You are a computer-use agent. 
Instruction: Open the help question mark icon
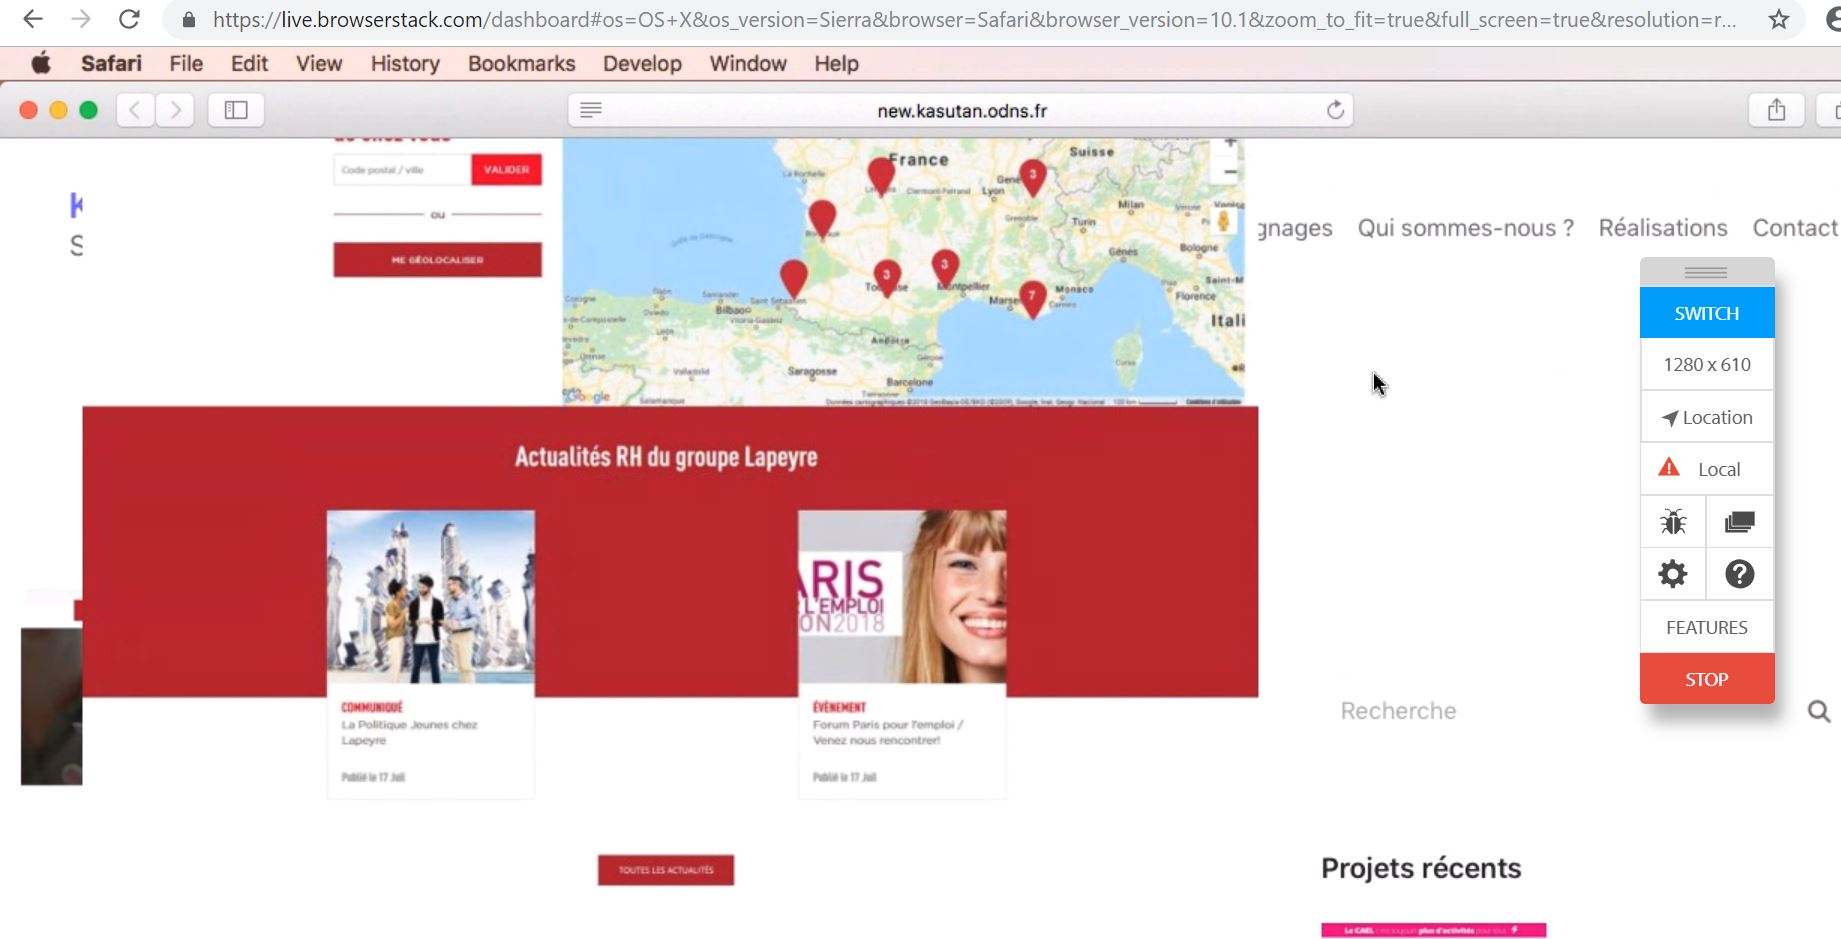1740,574
